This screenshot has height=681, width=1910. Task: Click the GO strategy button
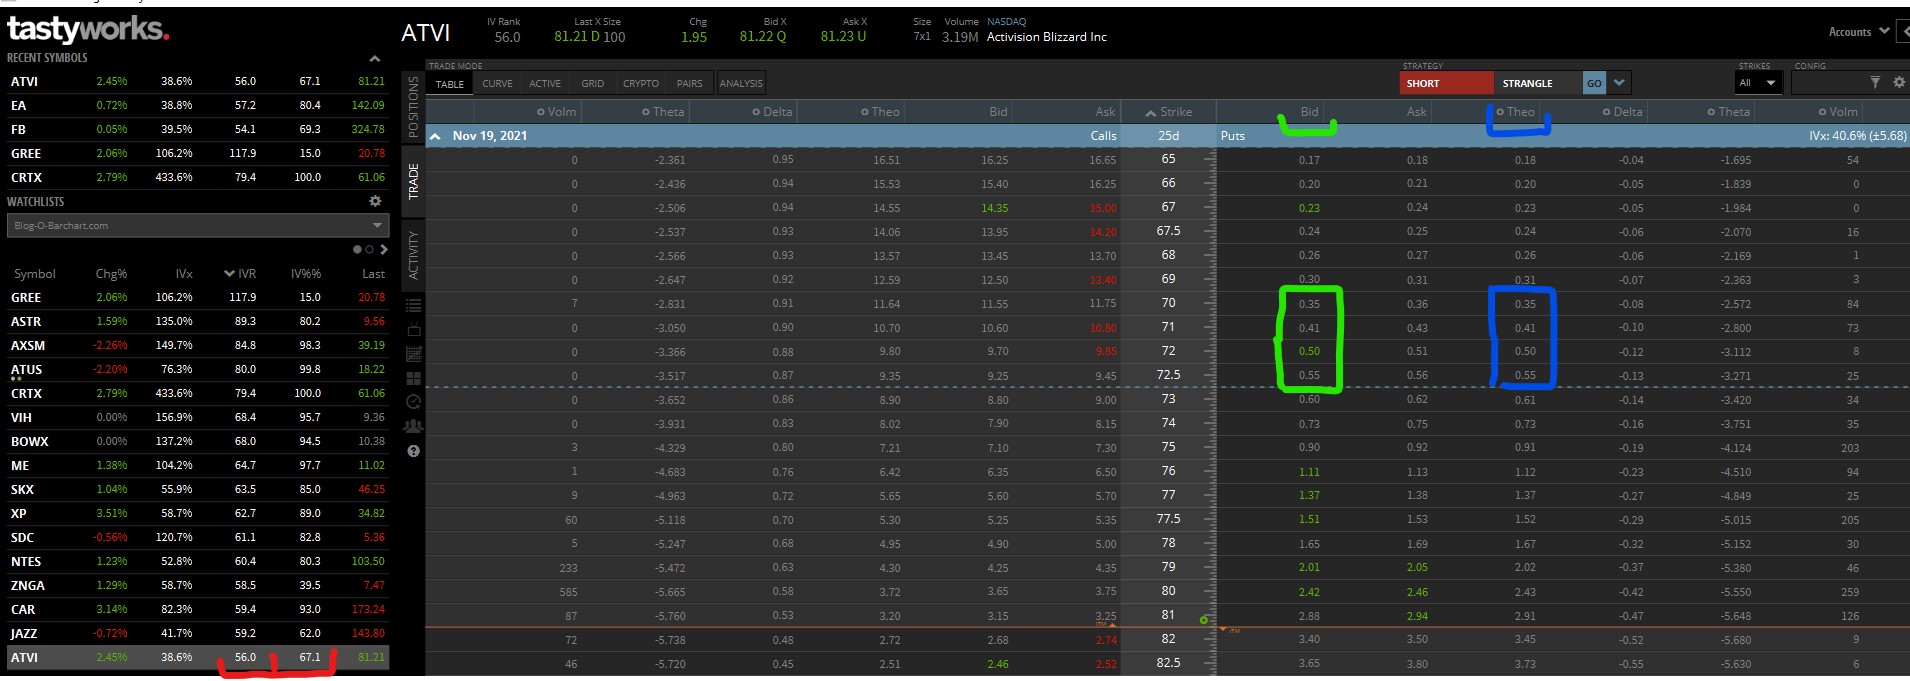[x=1594, y=83]
